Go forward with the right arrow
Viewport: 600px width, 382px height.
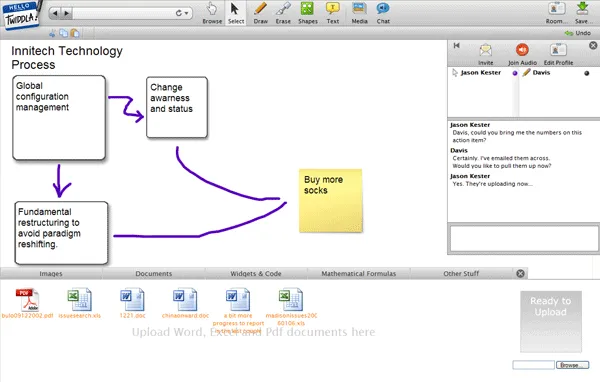click(x=67, y=13)
